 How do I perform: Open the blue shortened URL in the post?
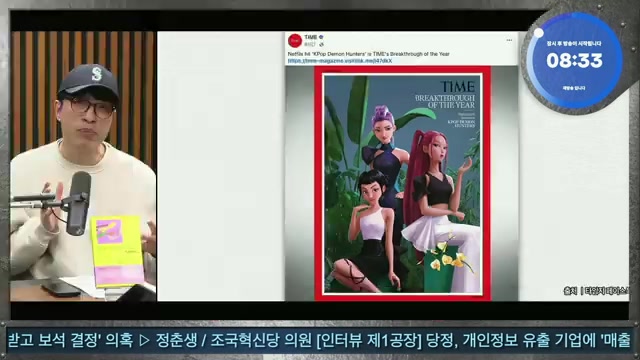[340, 61]
